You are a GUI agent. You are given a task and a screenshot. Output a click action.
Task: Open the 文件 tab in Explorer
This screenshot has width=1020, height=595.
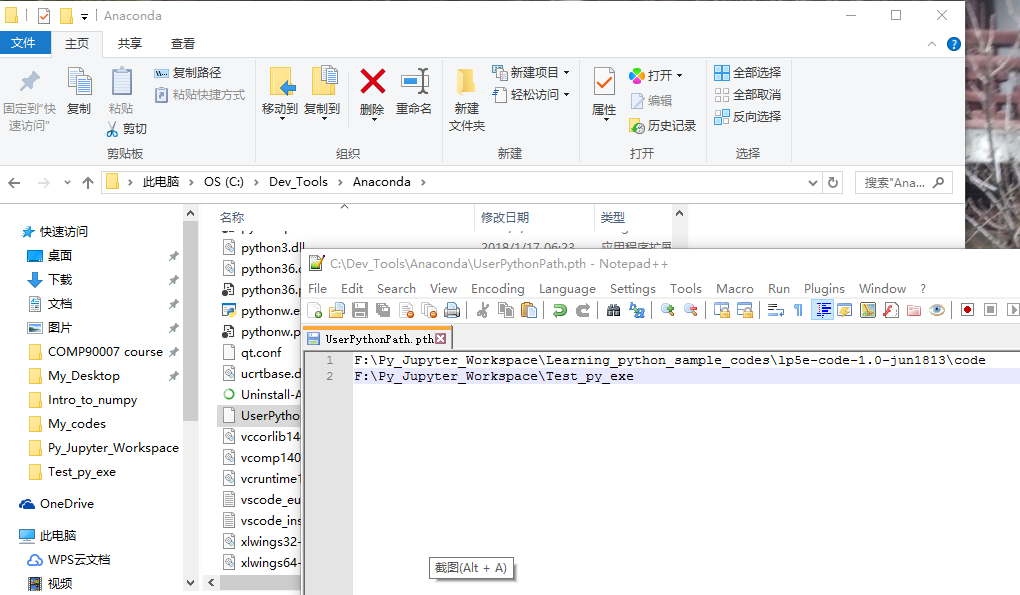coord(23,43)
